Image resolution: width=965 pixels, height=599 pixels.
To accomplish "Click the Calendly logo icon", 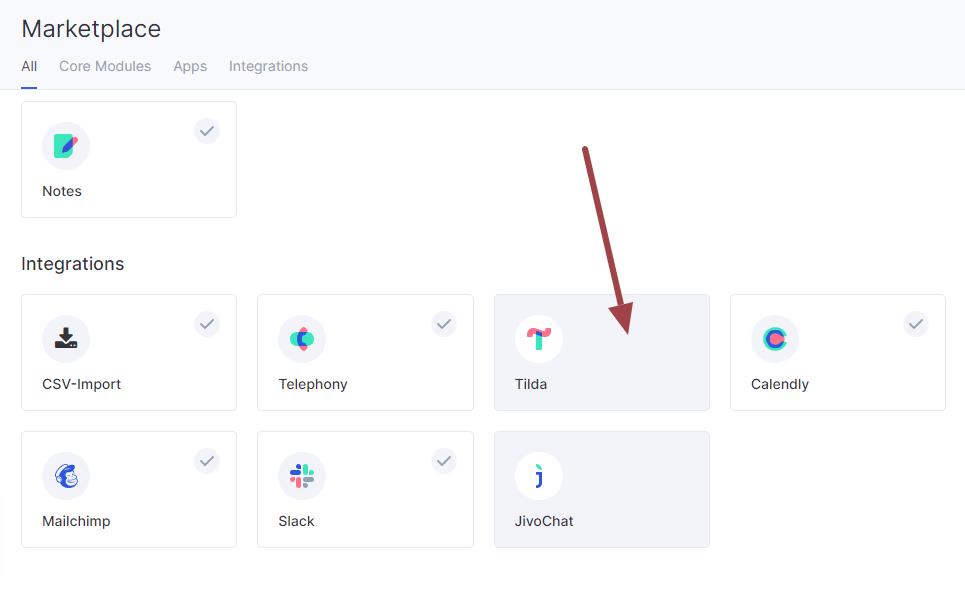I will tap(775, 339).
